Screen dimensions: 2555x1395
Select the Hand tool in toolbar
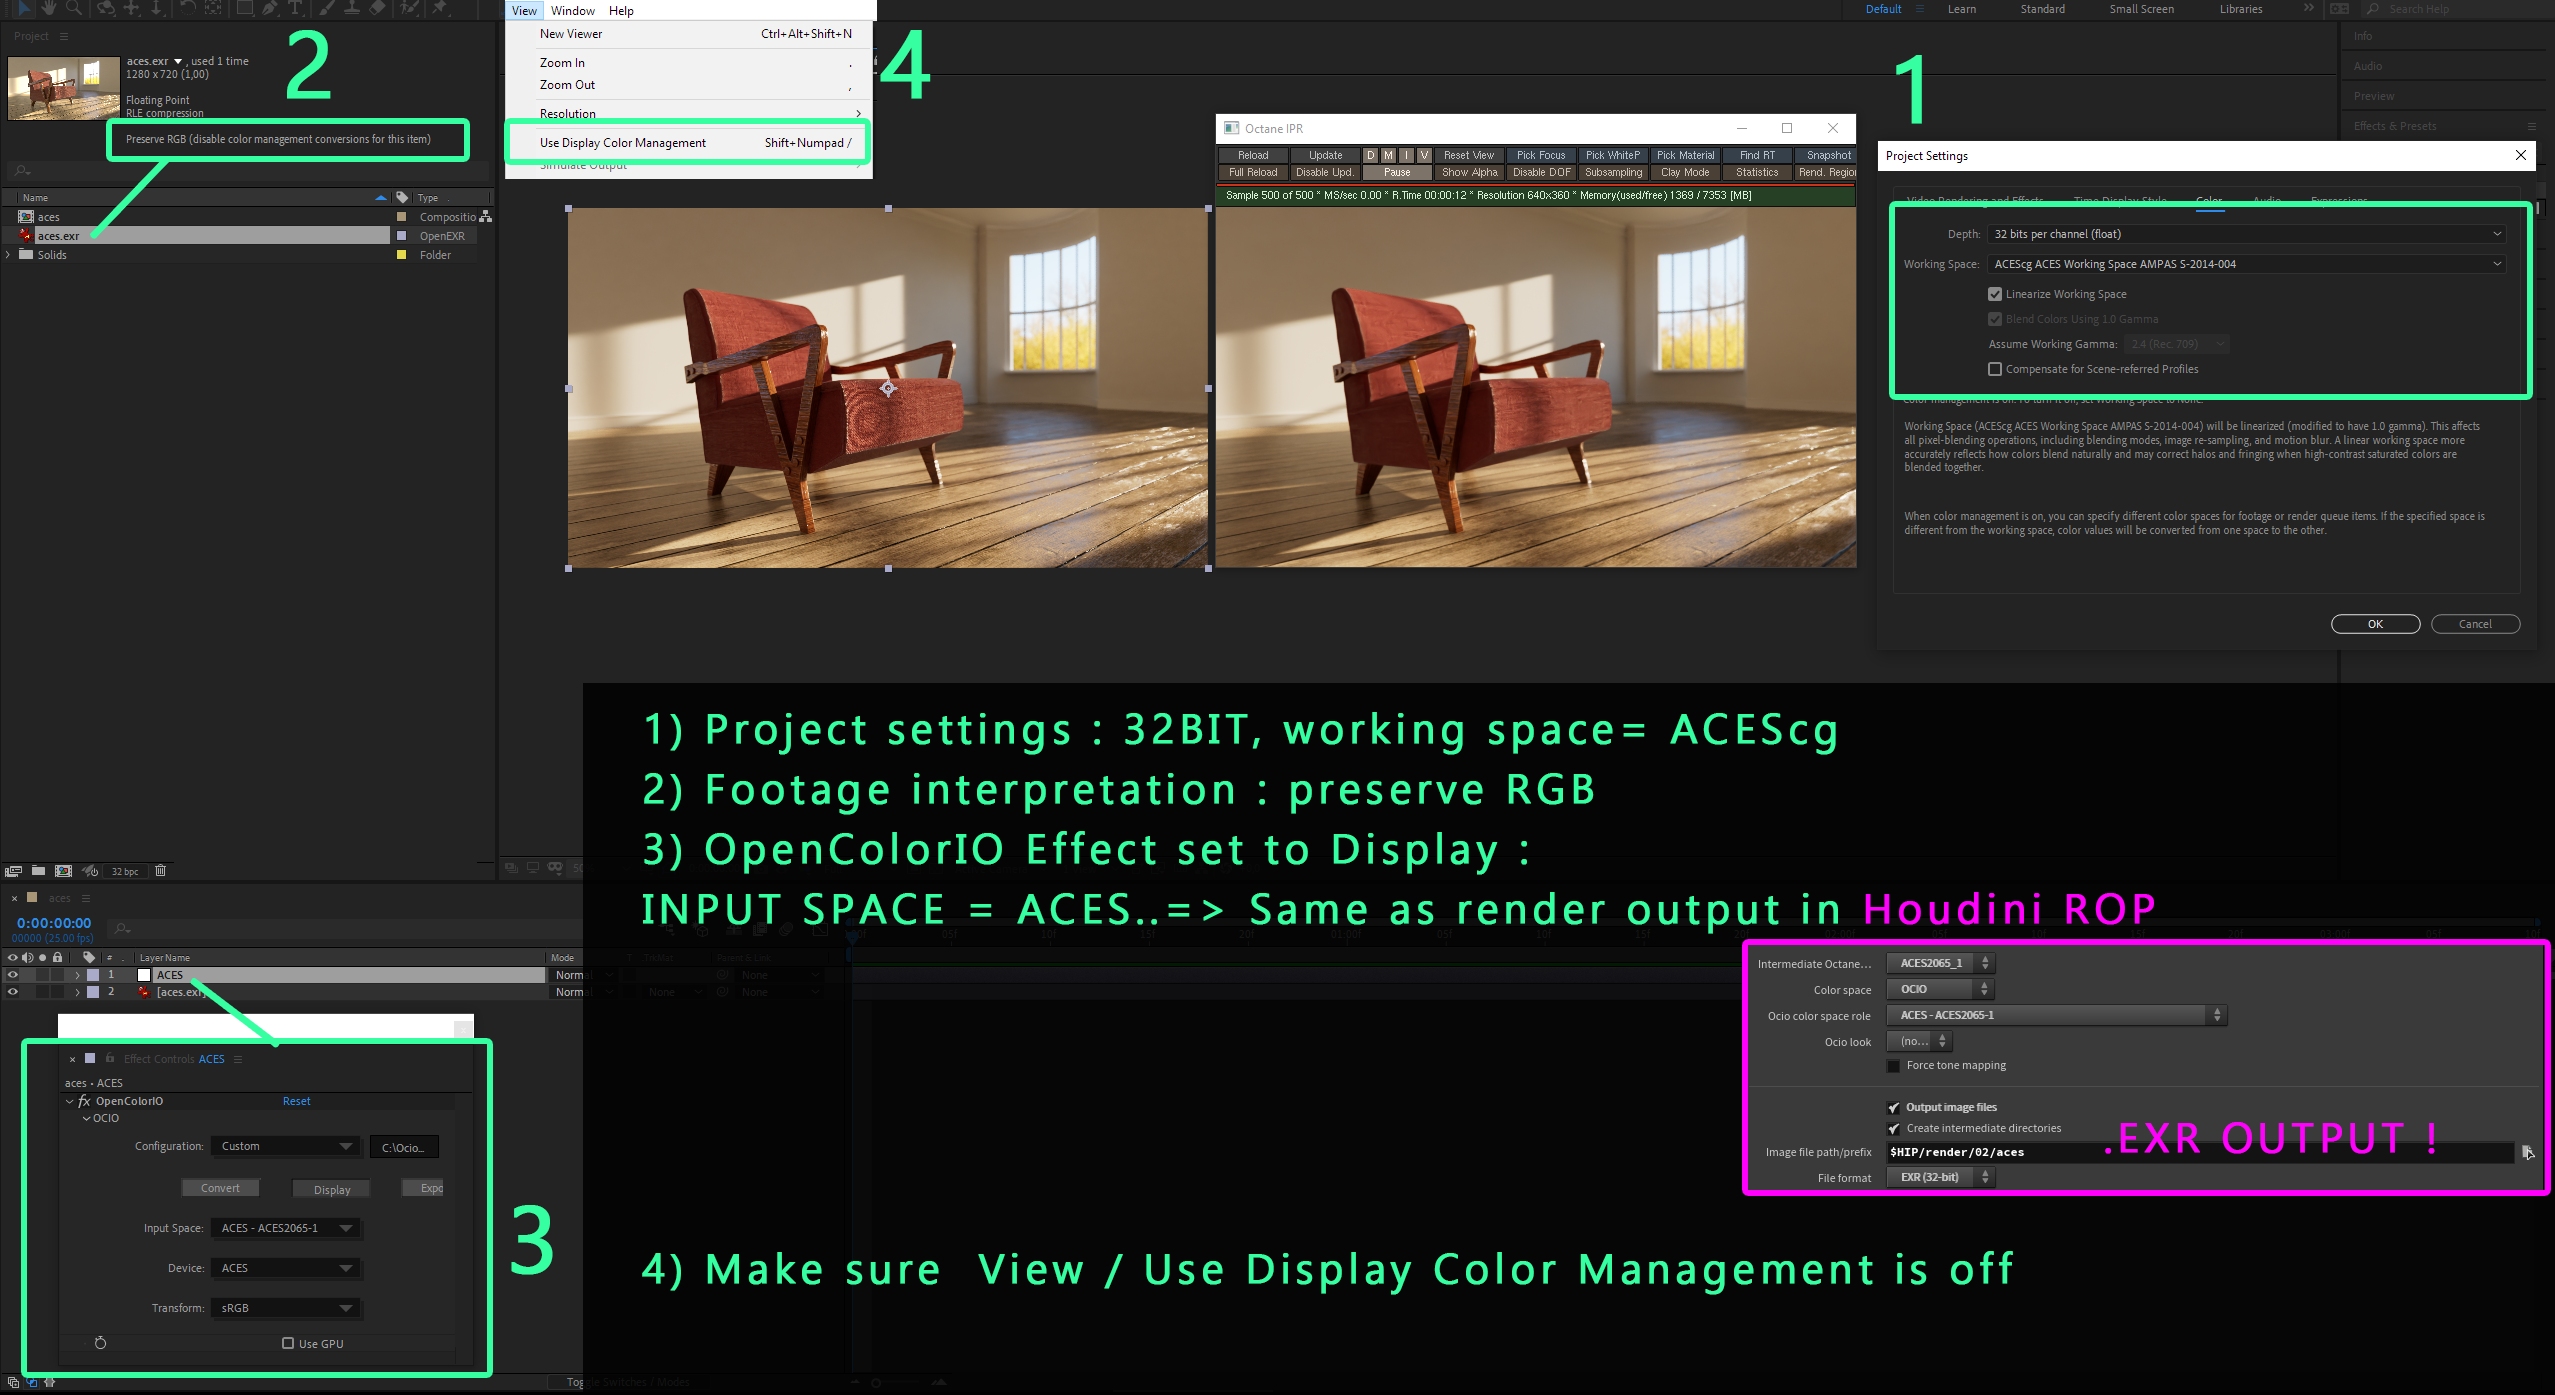pyautogui.click(x=48, y=8)
